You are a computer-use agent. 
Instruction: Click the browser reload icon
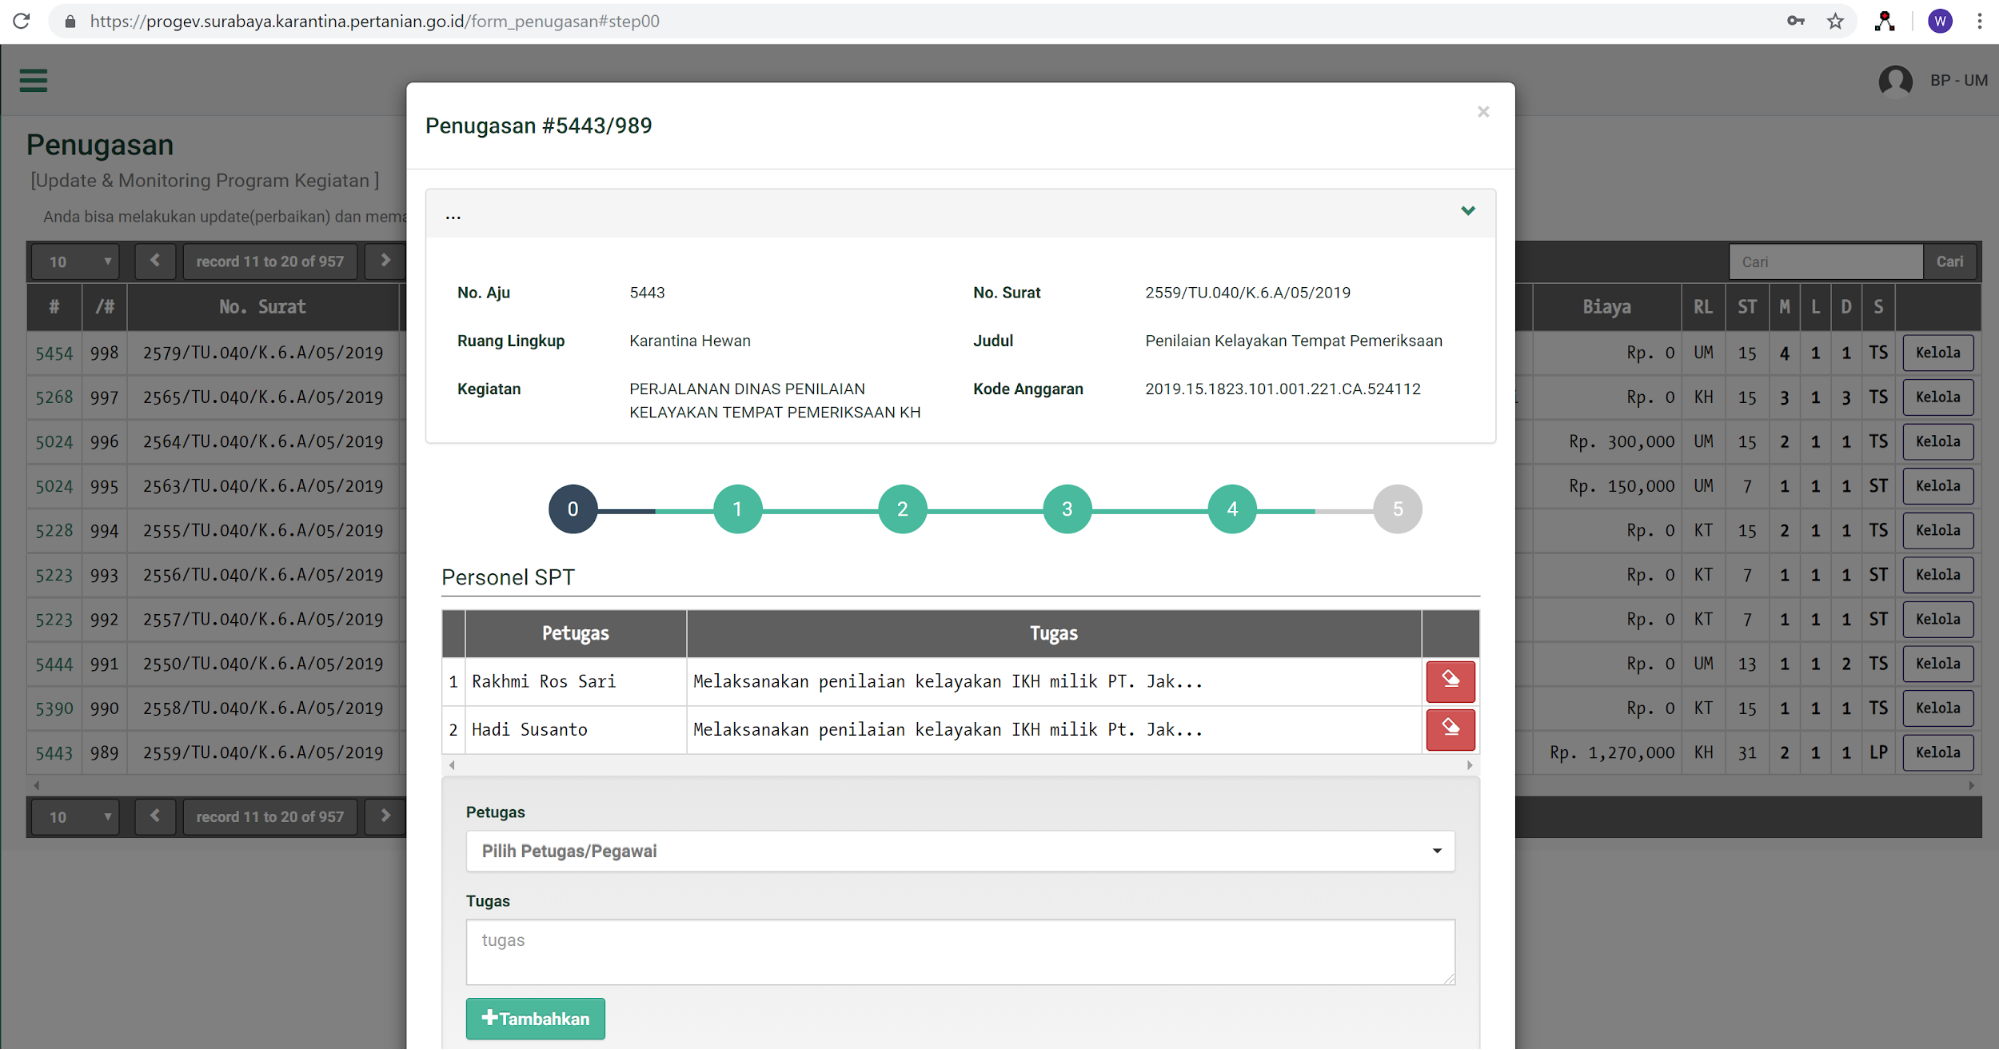point(21,21)
